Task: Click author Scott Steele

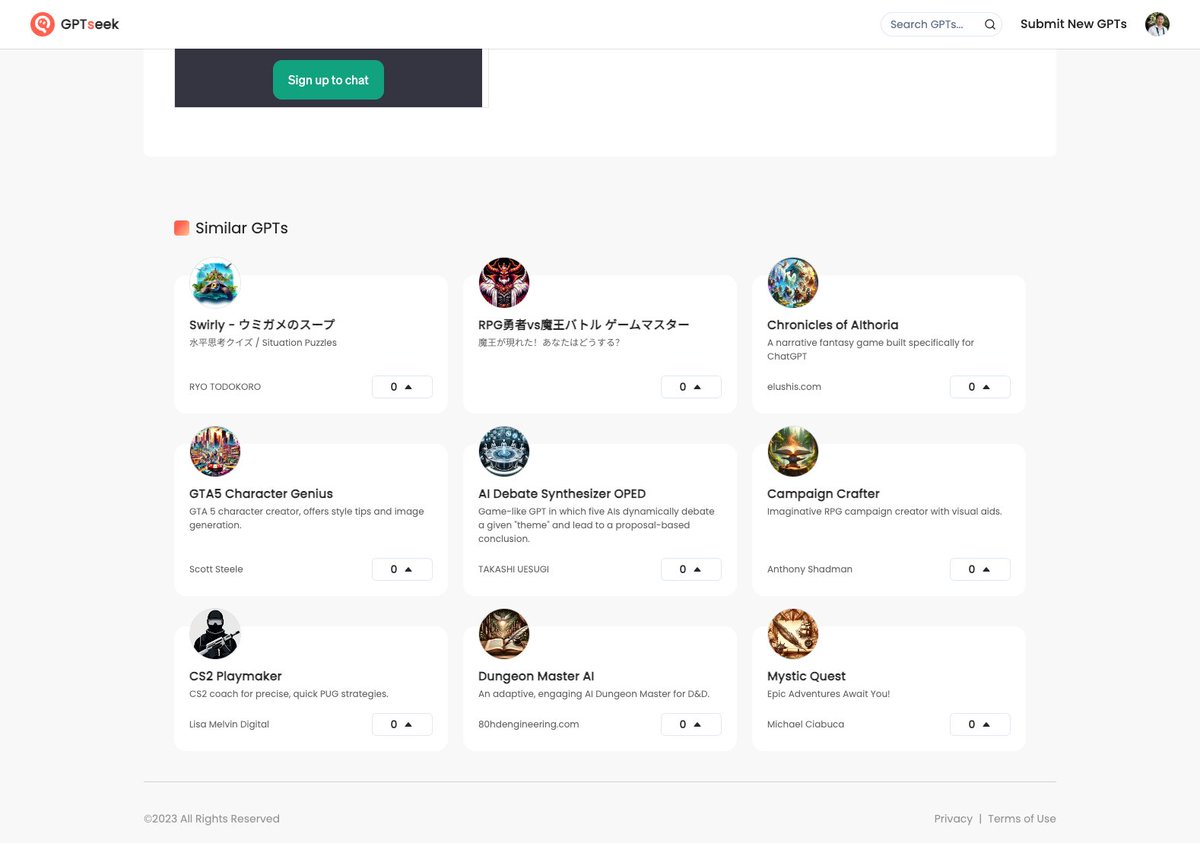Action: click(x=216, y=569)
